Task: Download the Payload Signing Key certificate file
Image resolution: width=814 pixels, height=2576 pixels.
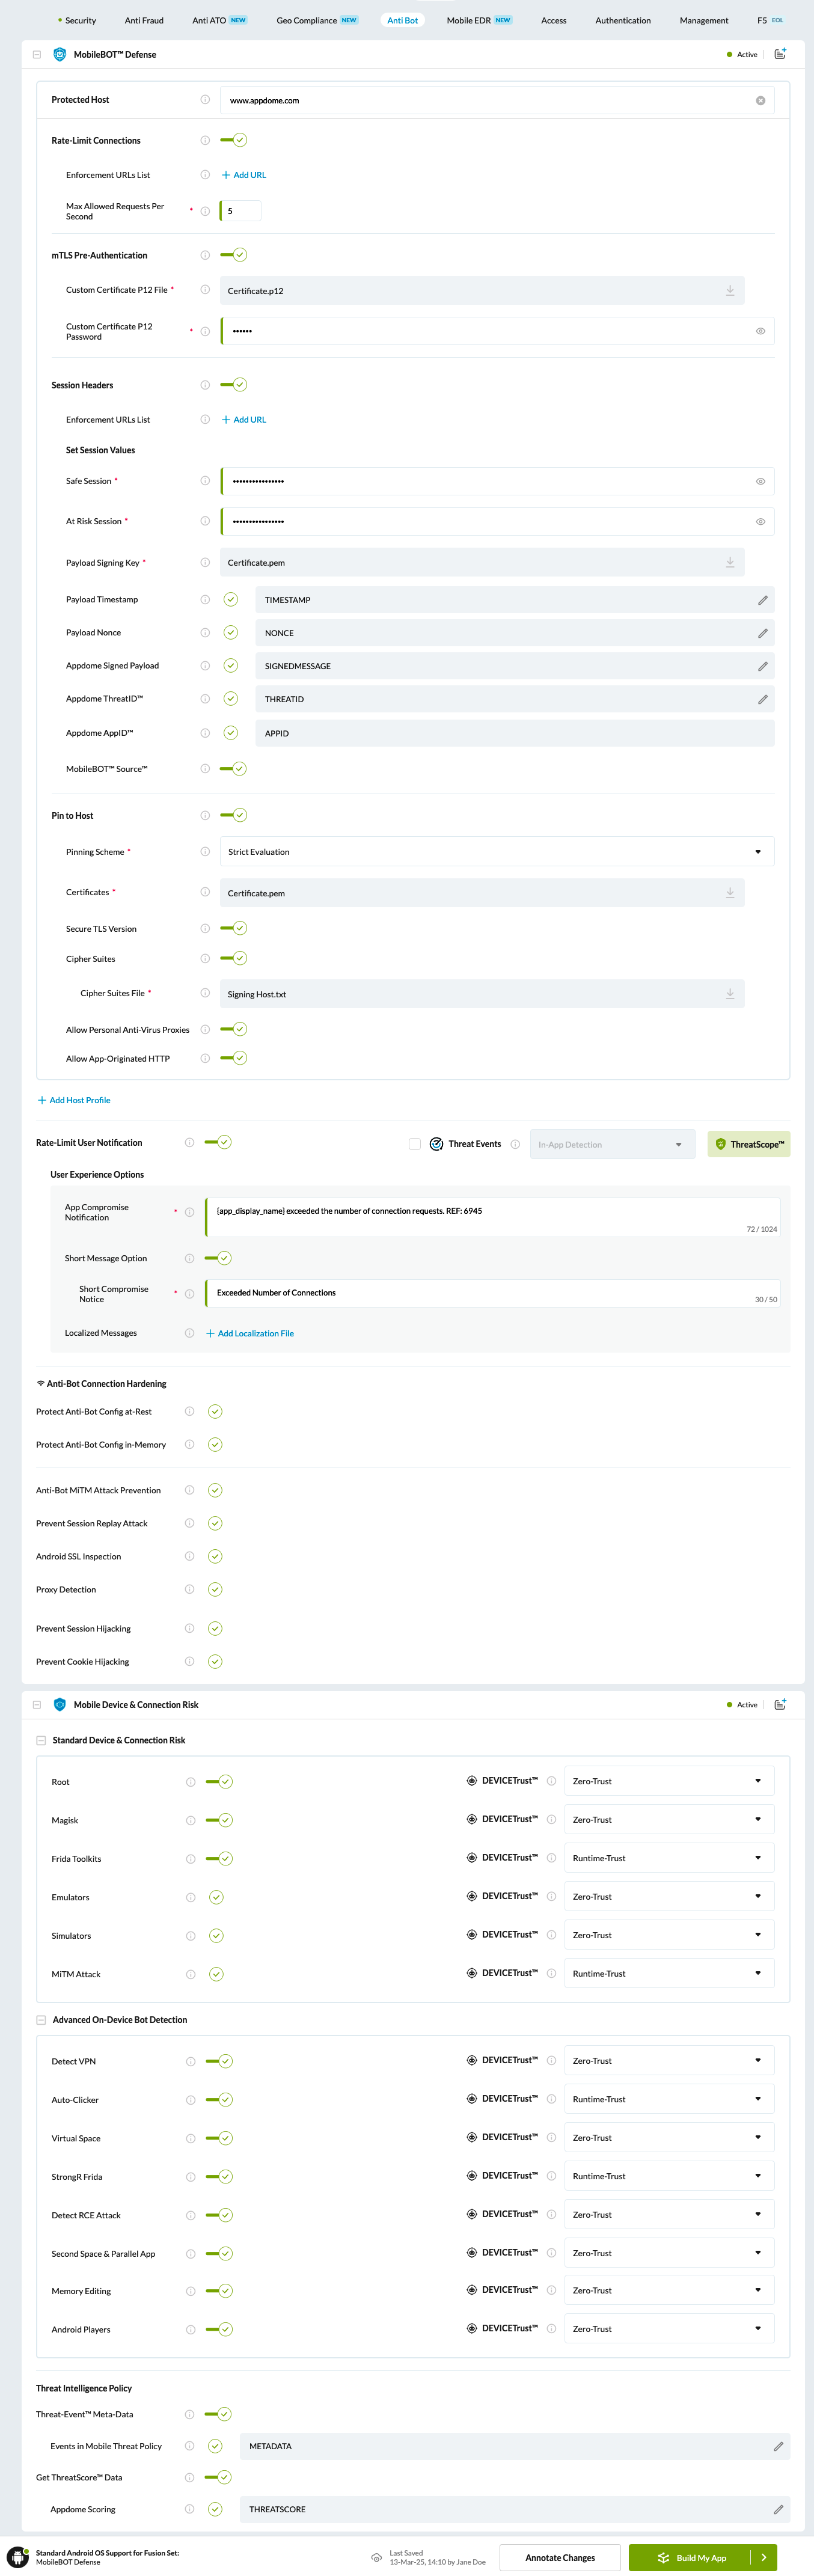Action: 730,563
